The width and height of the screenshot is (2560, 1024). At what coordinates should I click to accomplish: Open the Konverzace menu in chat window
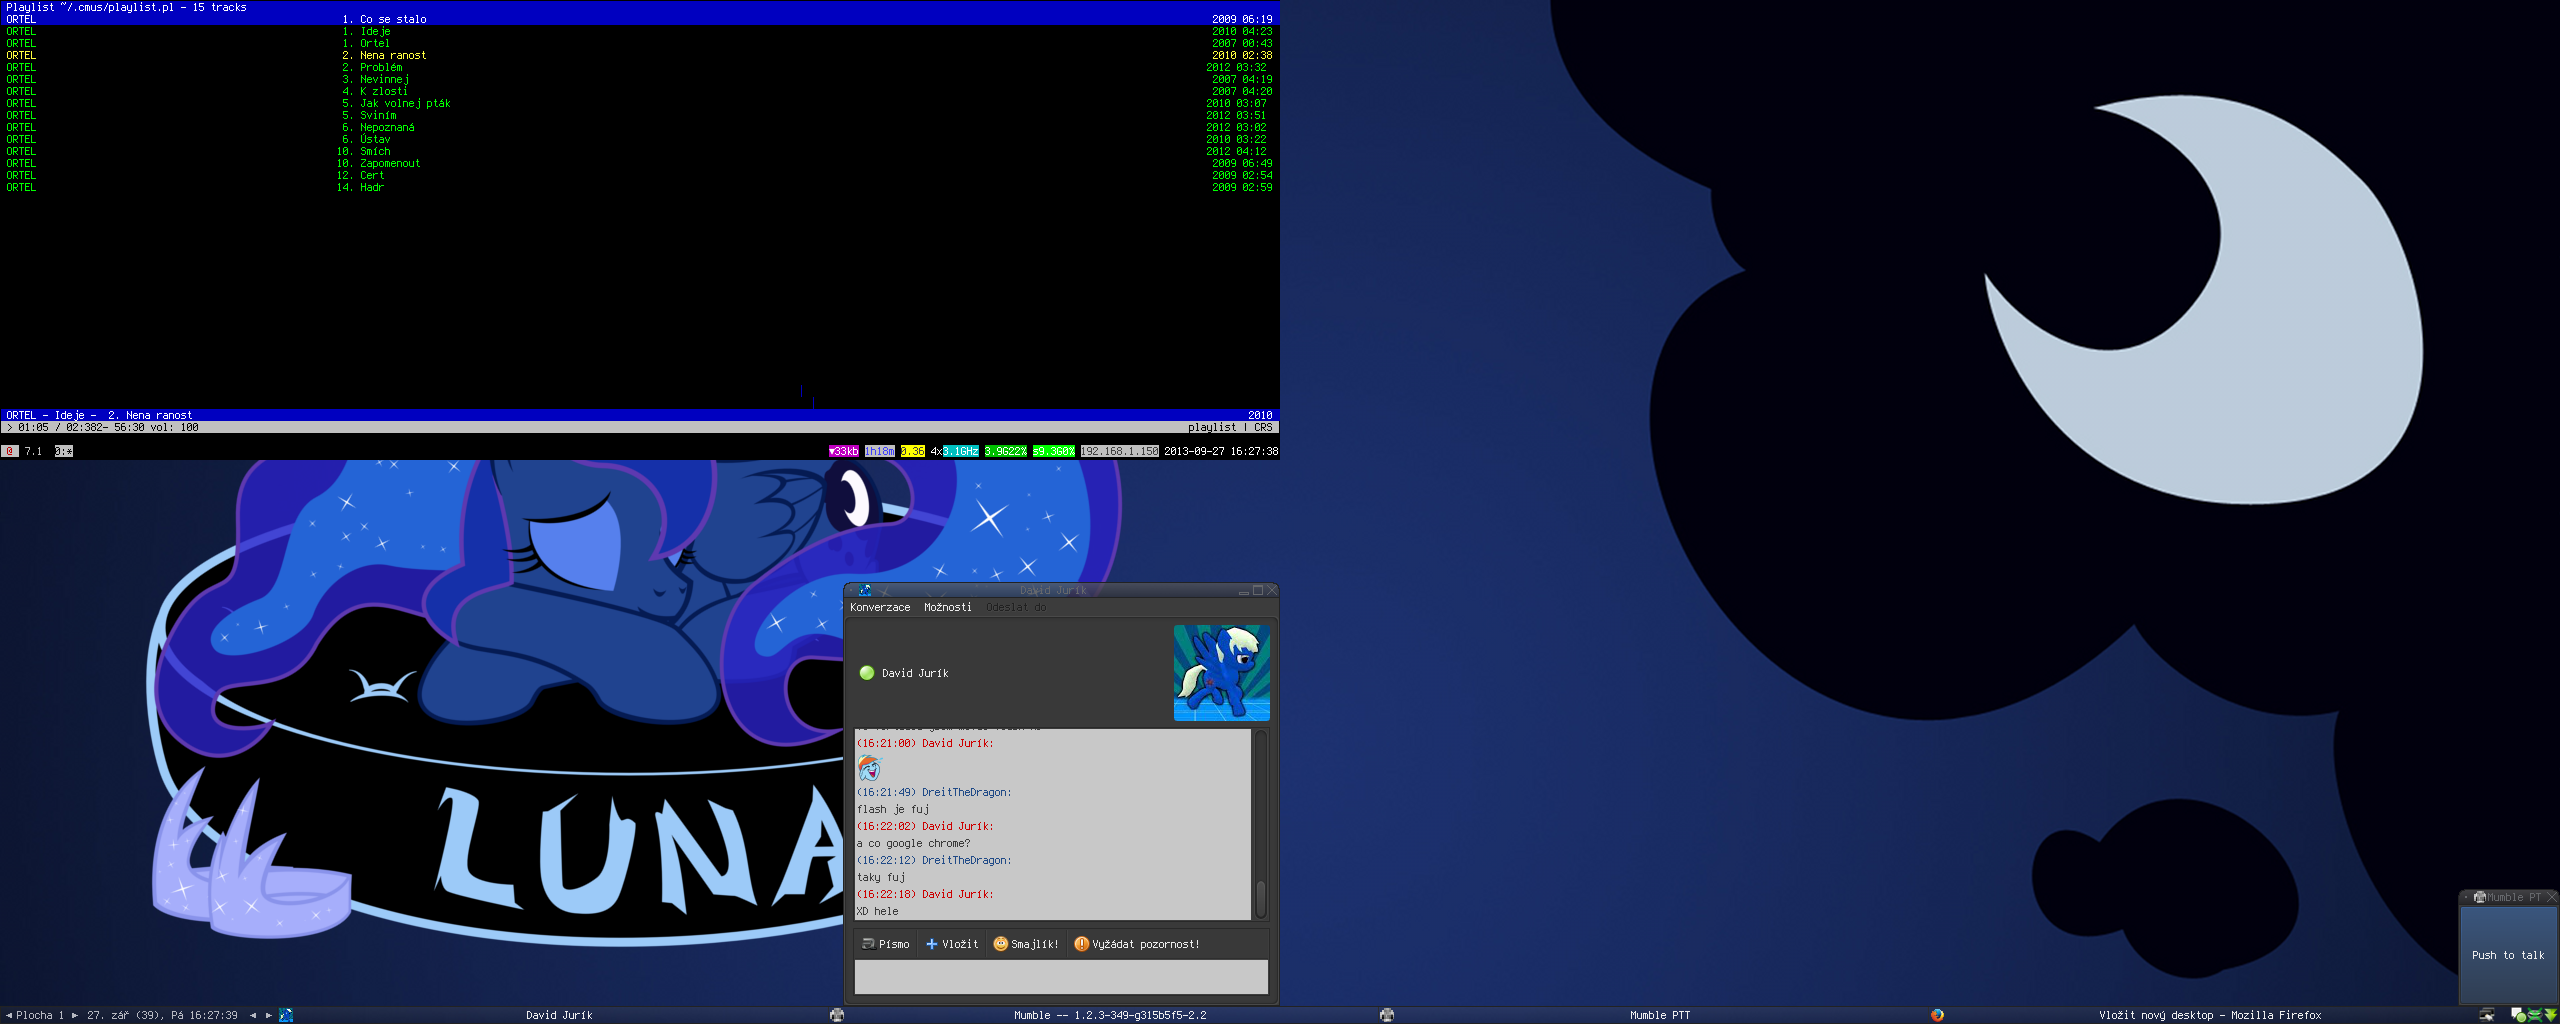(x=880, y=607)
